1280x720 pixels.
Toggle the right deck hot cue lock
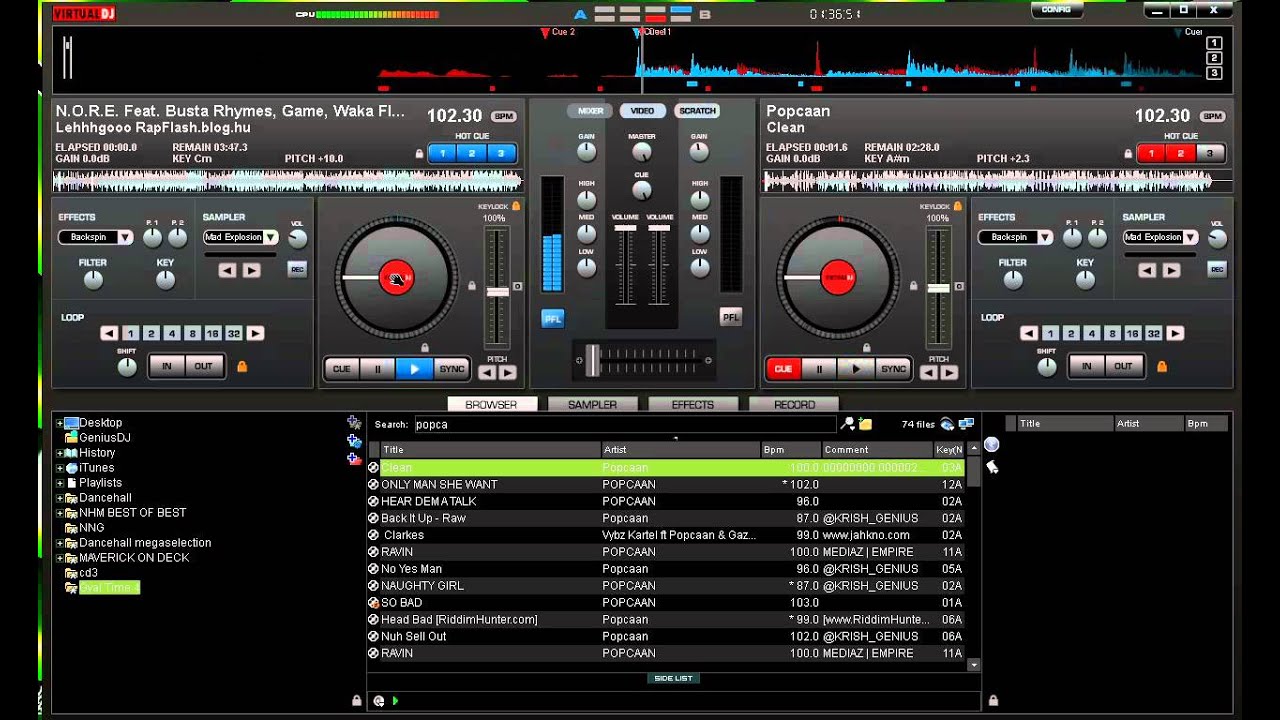(x=1128, y=154)
